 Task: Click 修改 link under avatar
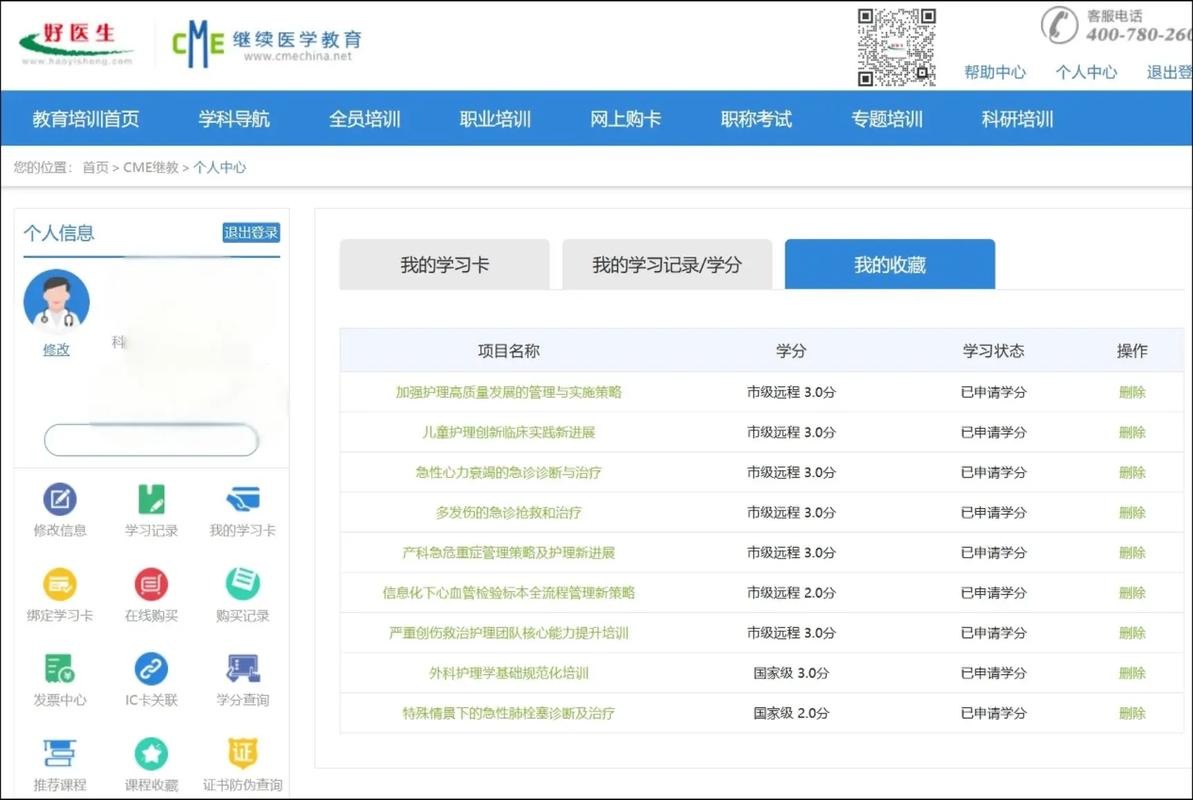point(56,349)
